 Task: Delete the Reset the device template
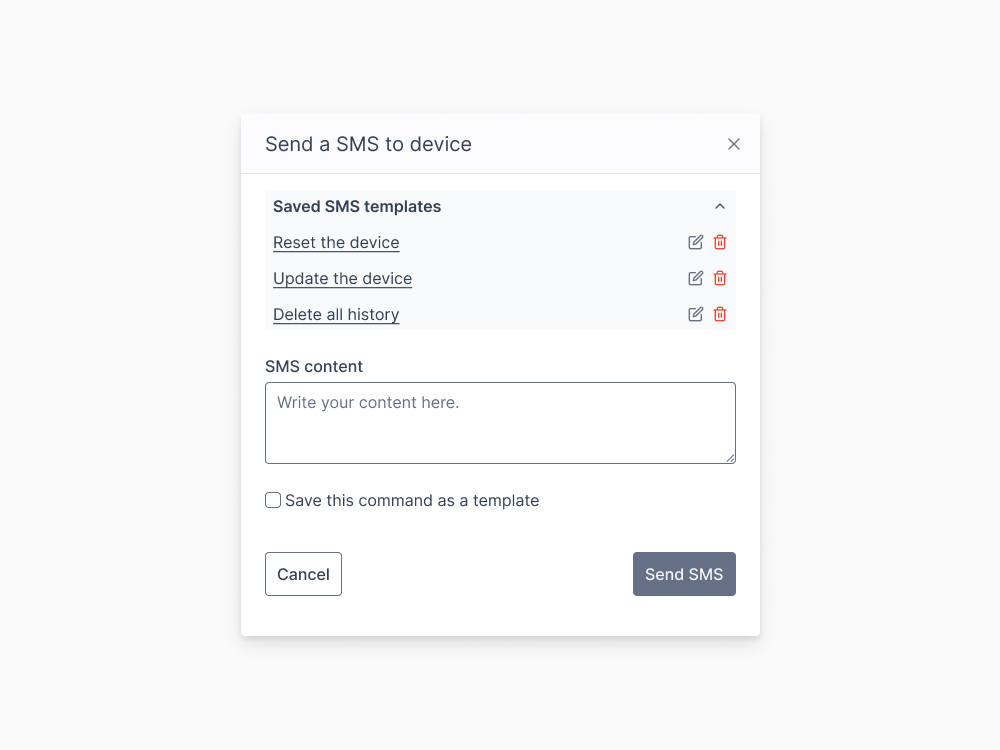click(x=720, y=242)
